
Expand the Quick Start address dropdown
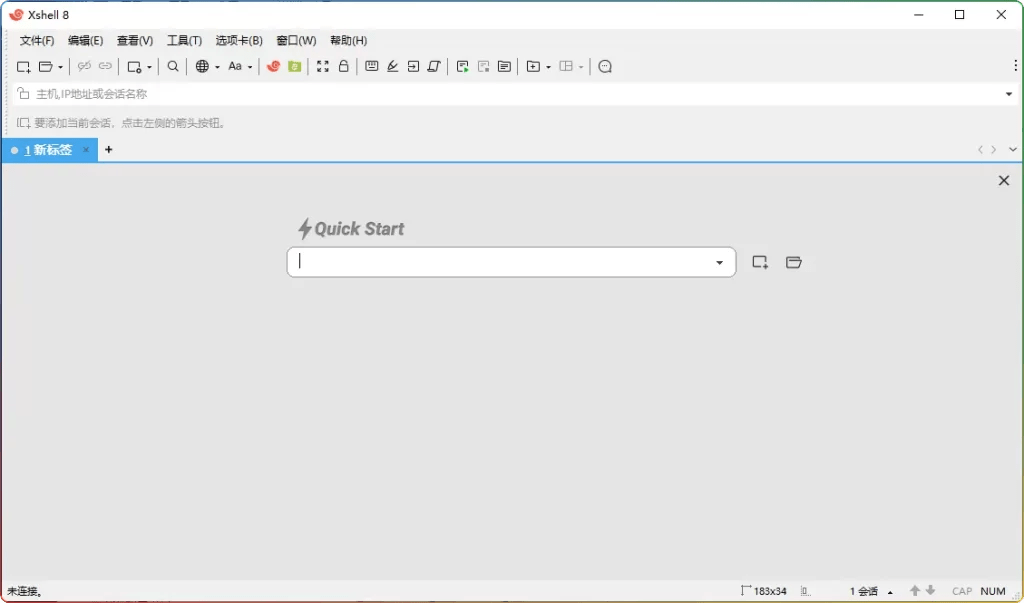click(x=719, y=262)
